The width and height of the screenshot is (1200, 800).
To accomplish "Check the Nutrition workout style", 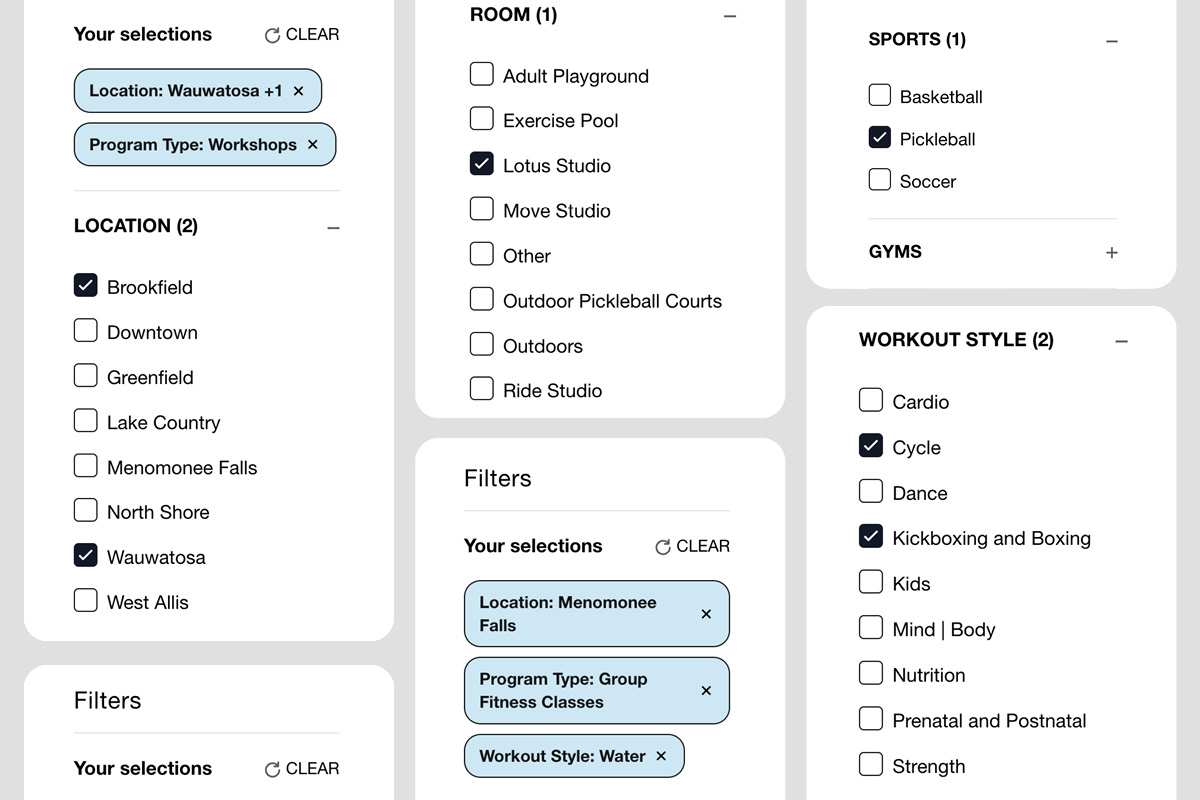I will point(871,673).
